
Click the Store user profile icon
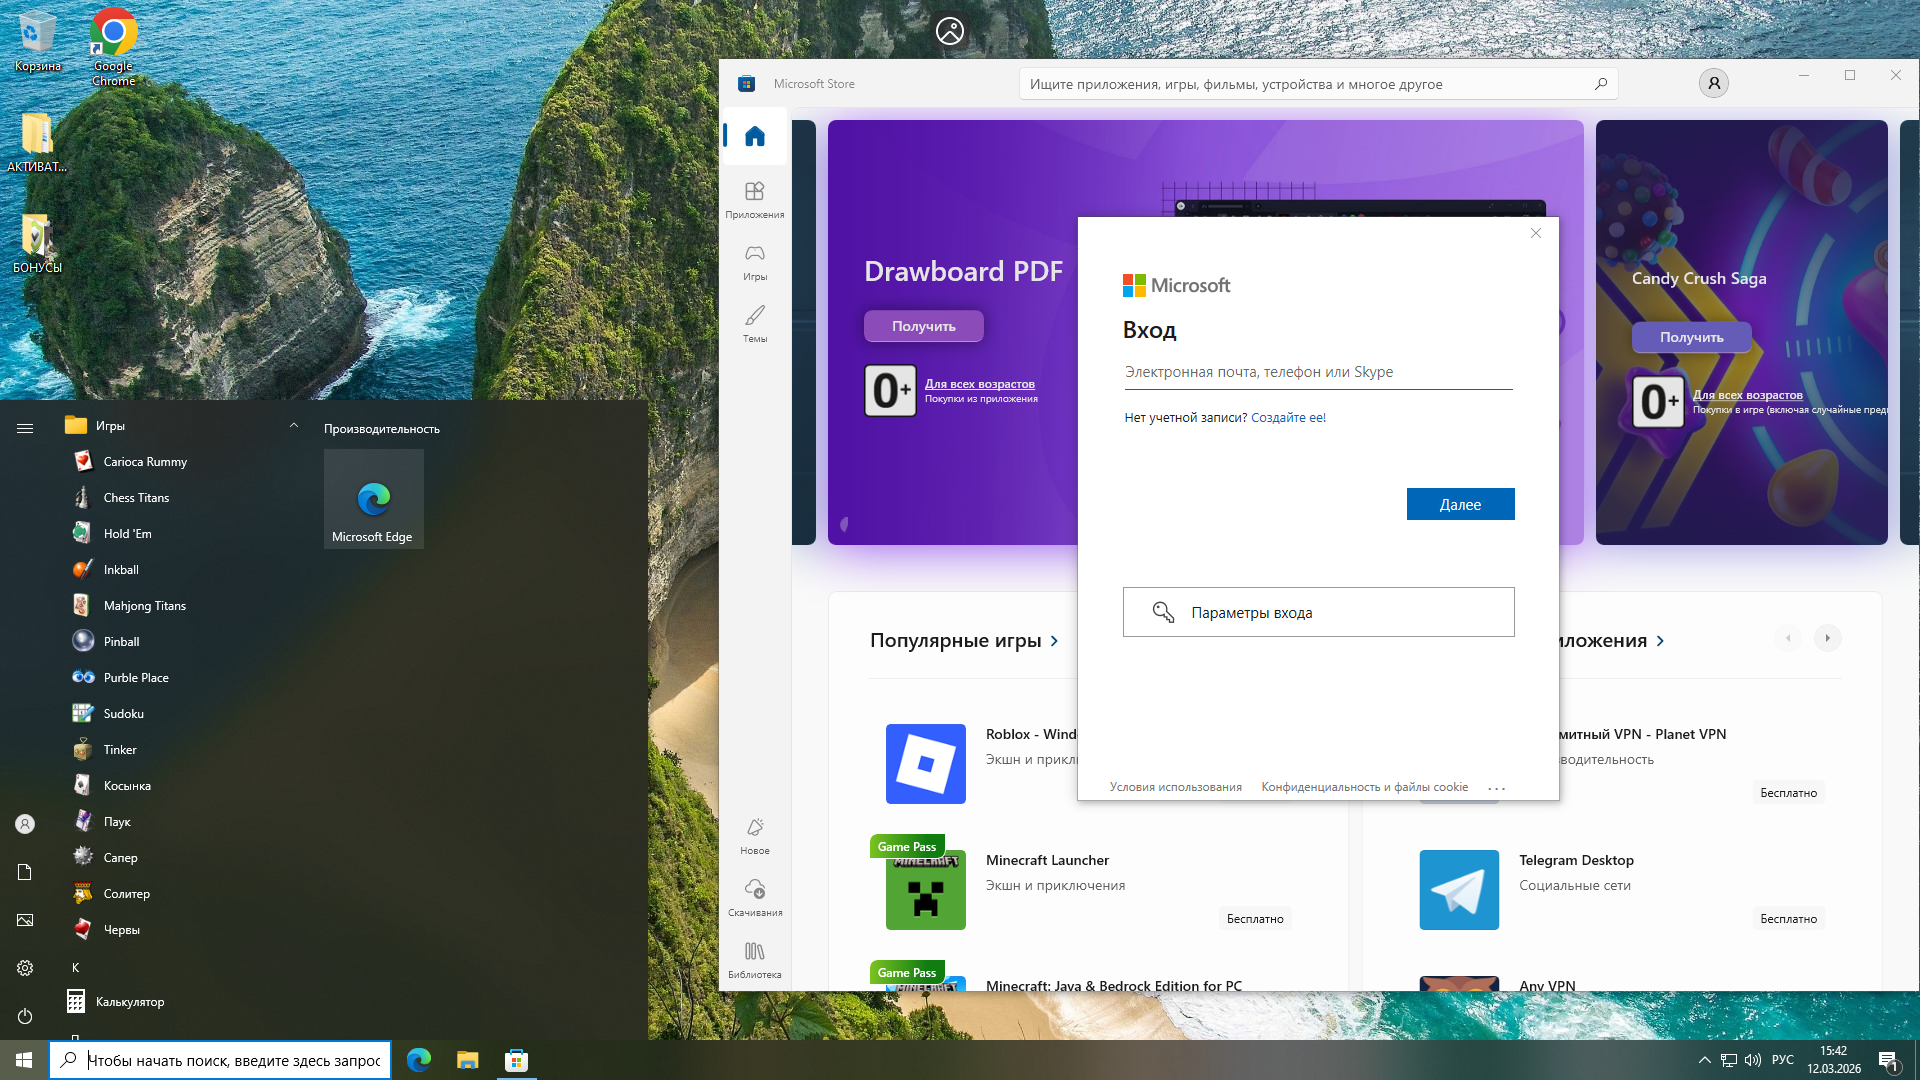[1713, 84]
